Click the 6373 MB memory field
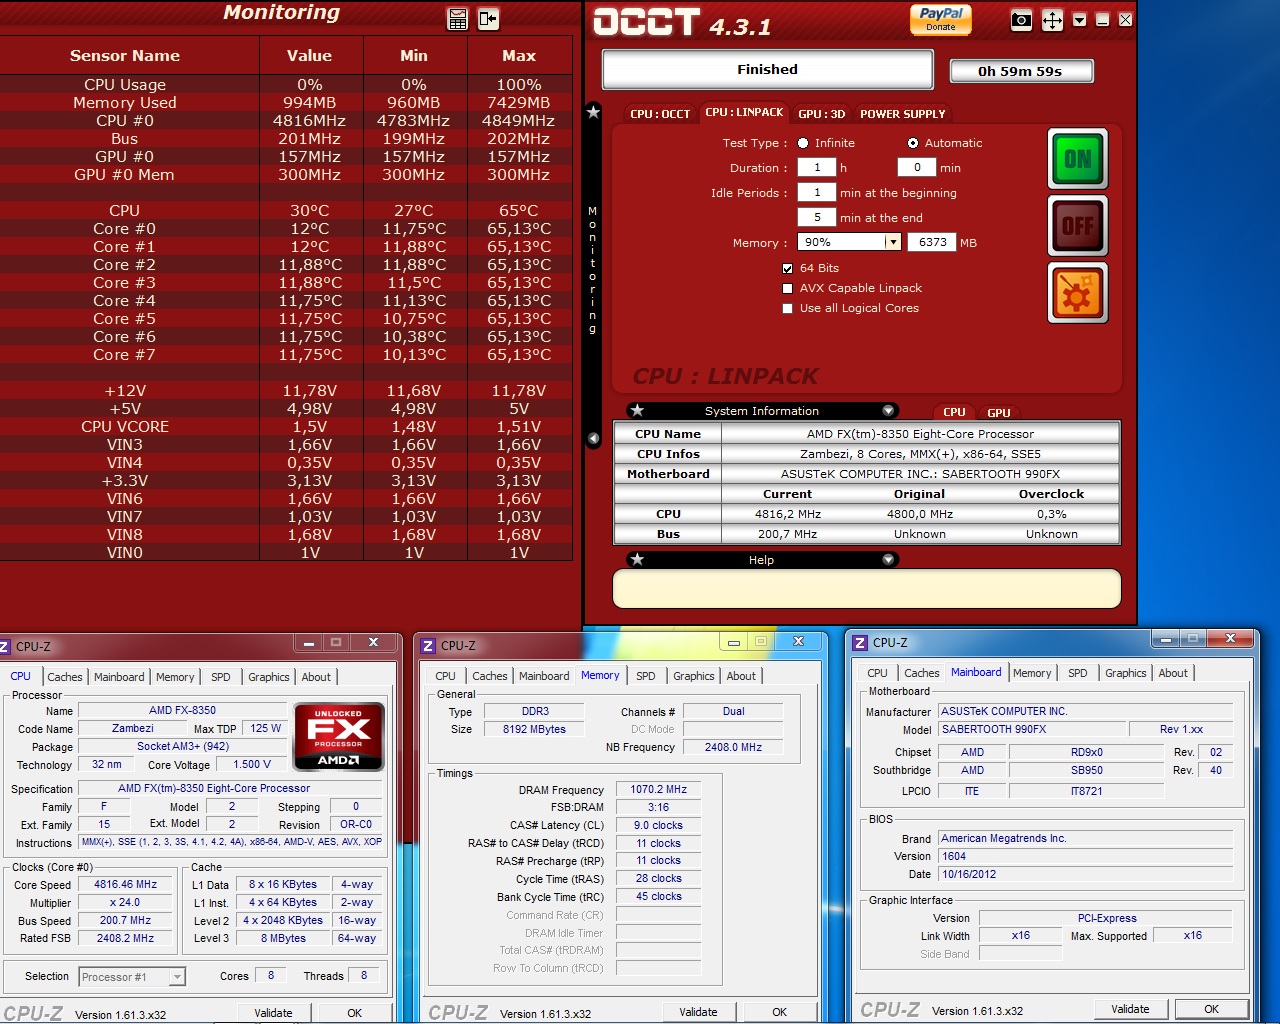Screen dimensions: 1280x1024 (933, 242)
